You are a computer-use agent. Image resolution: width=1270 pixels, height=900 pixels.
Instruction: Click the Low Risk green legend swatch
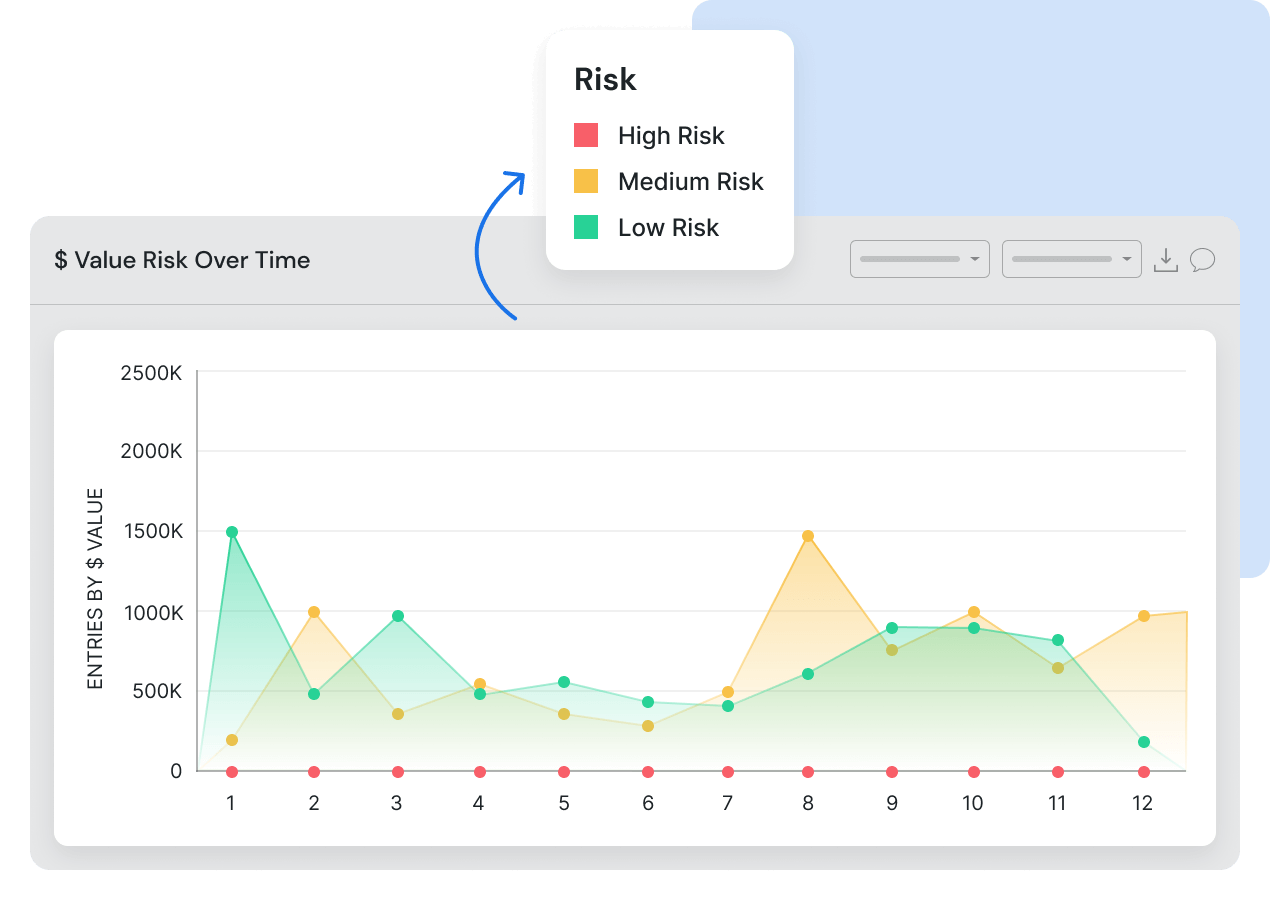click(587, 227)
